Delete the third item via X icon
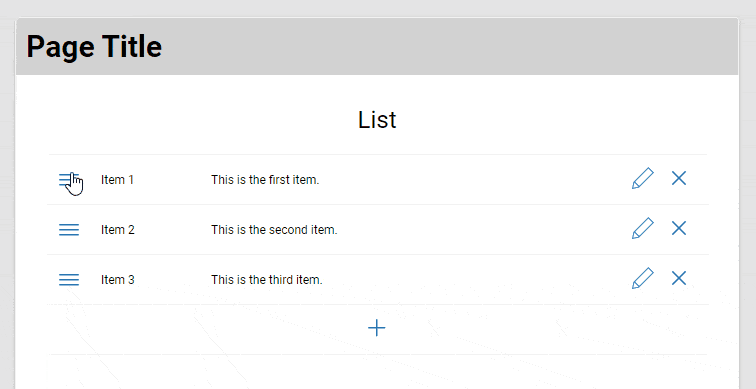 click(679, 278)
